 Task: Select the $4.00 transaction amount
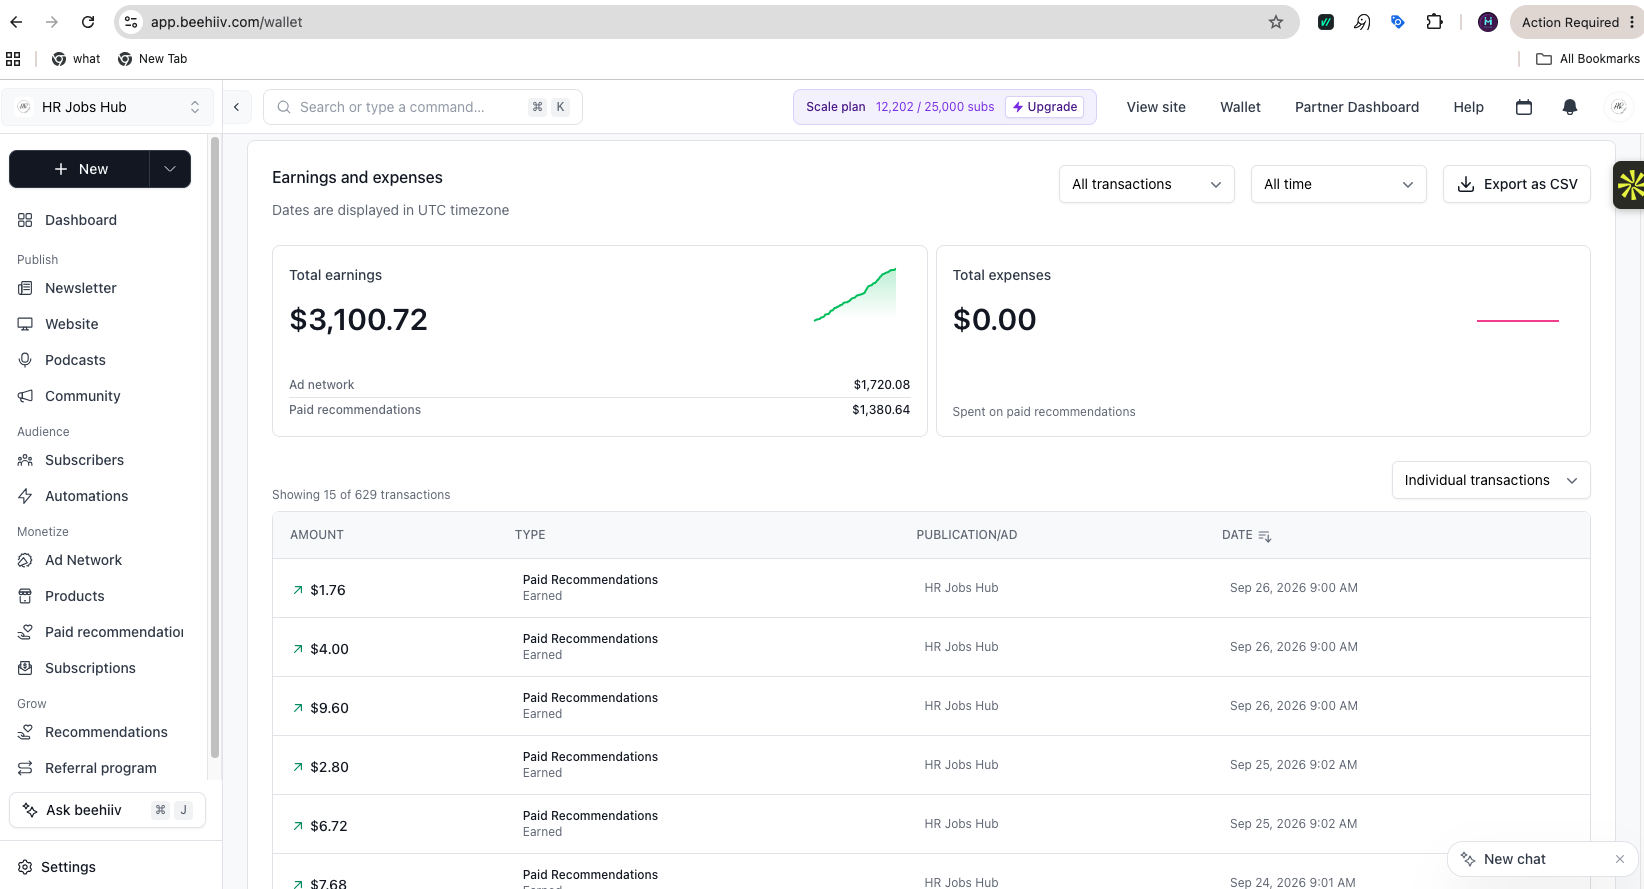click(329, 649)
